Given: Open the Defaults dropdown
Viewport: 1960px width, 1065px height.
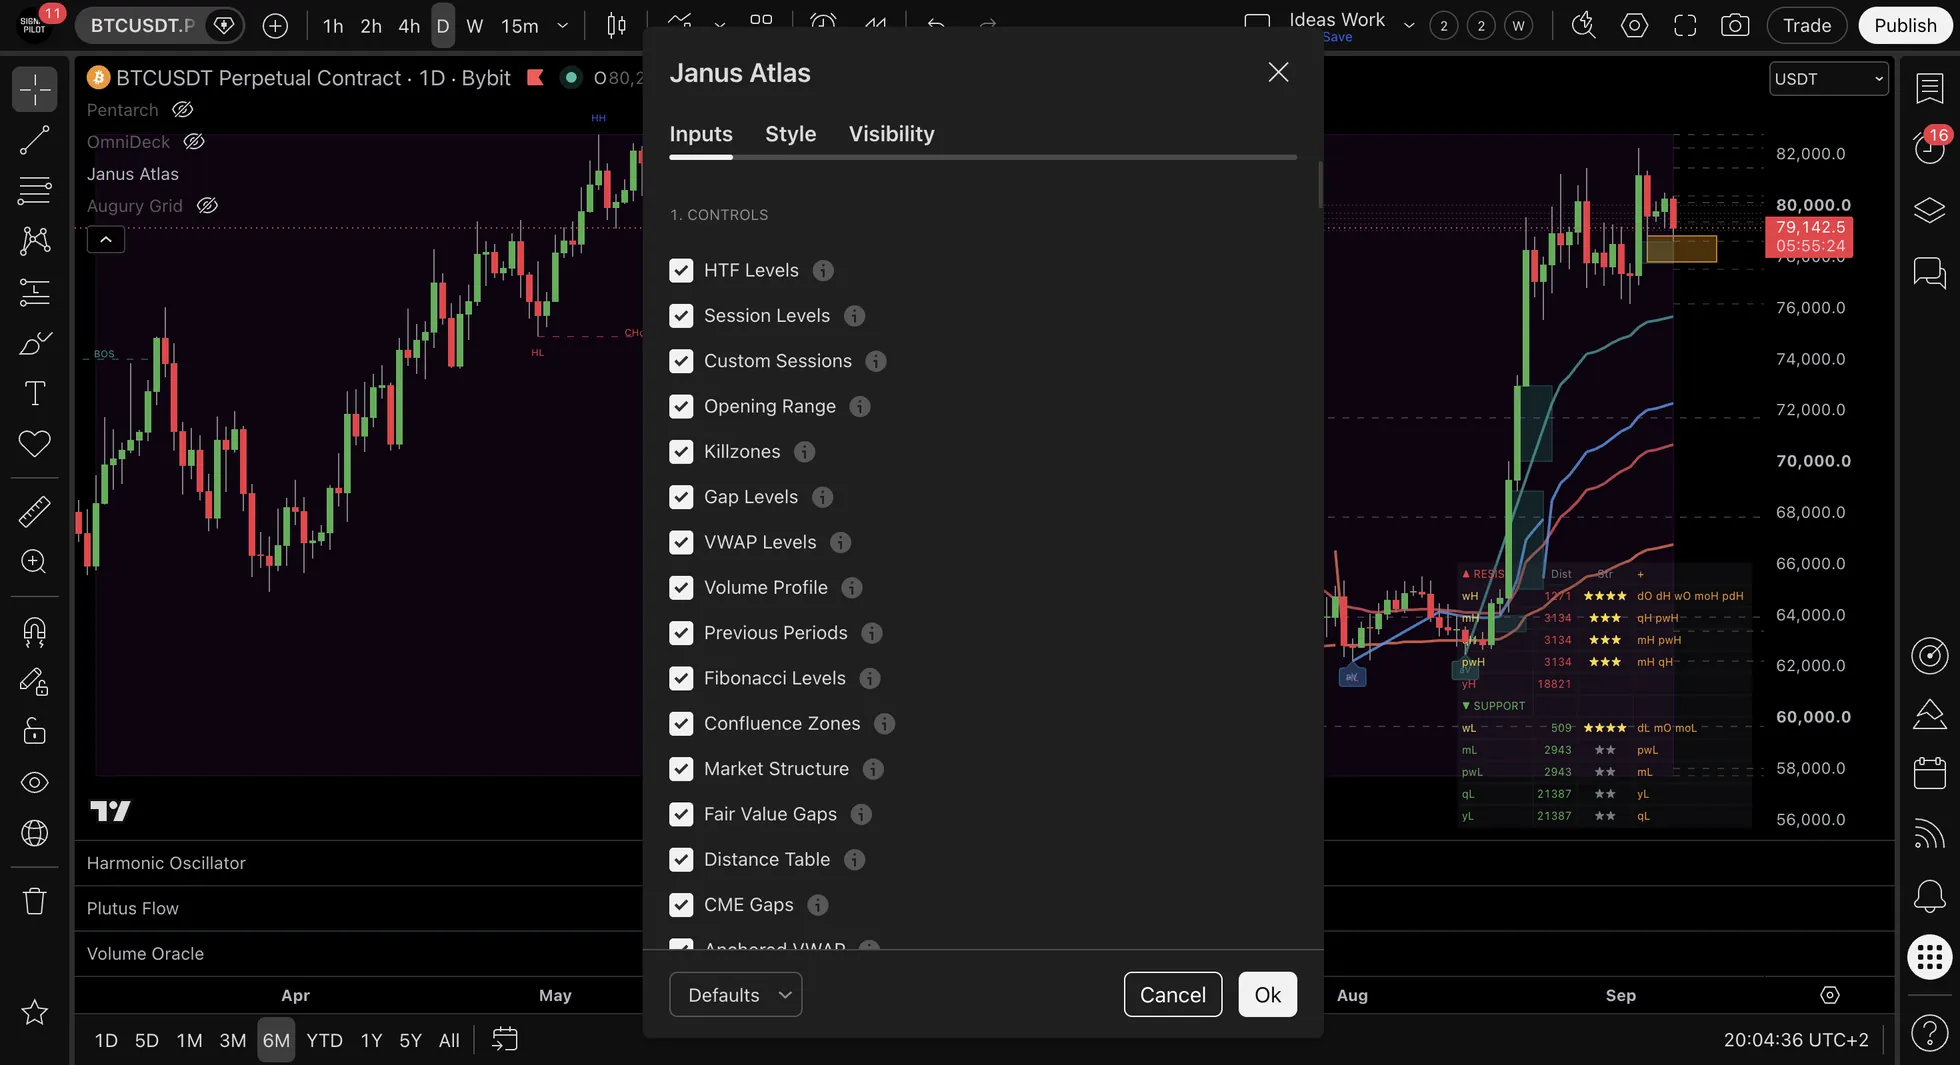Looking at the screenshot, I should (736, 995).
